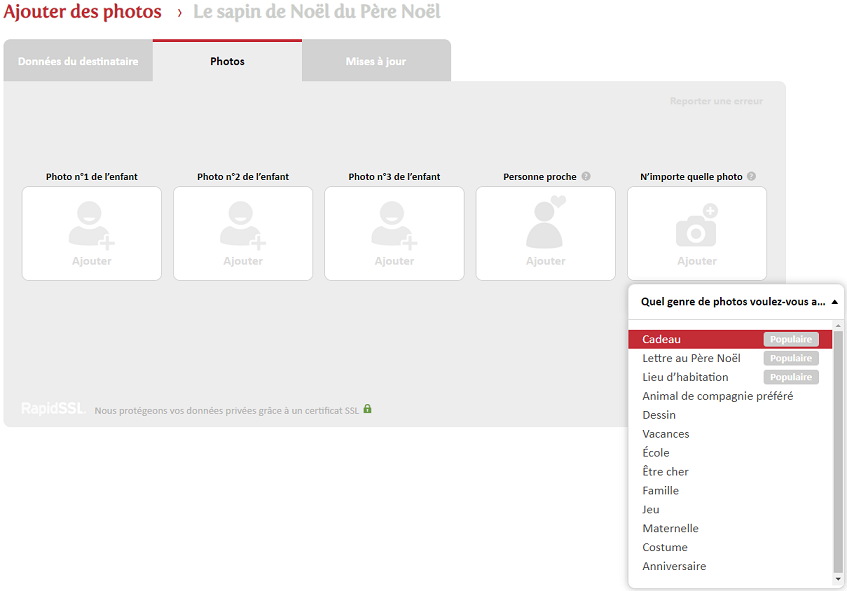Select Vacances in the dropdown list
Image resolution: width=847 pixels, height=591 pixels.
click(730, 434)
